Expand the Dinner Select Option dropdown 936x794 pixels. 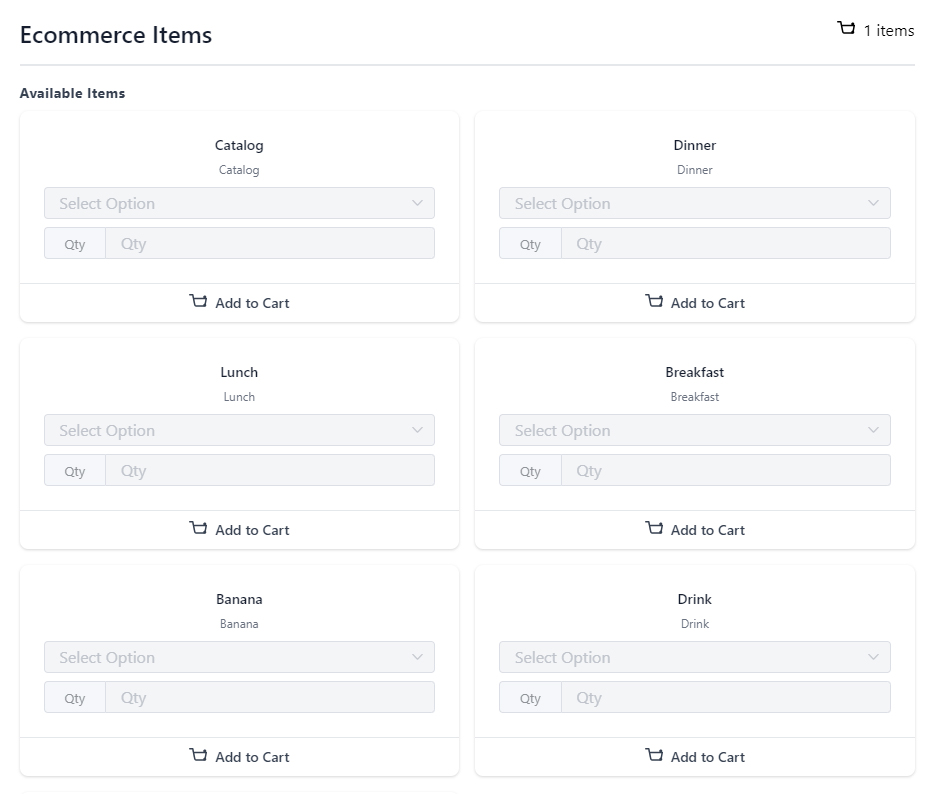(694, 203)
